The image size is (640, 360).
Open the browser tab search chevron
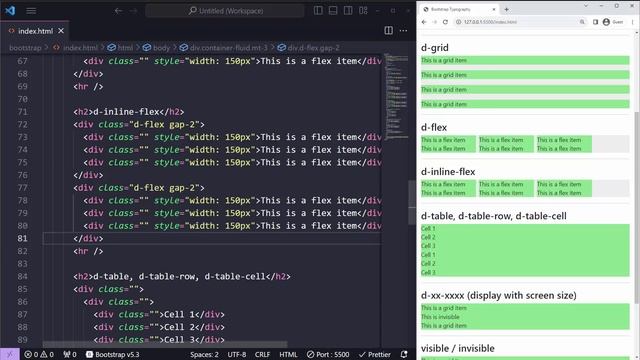click(x=586, y=6)
